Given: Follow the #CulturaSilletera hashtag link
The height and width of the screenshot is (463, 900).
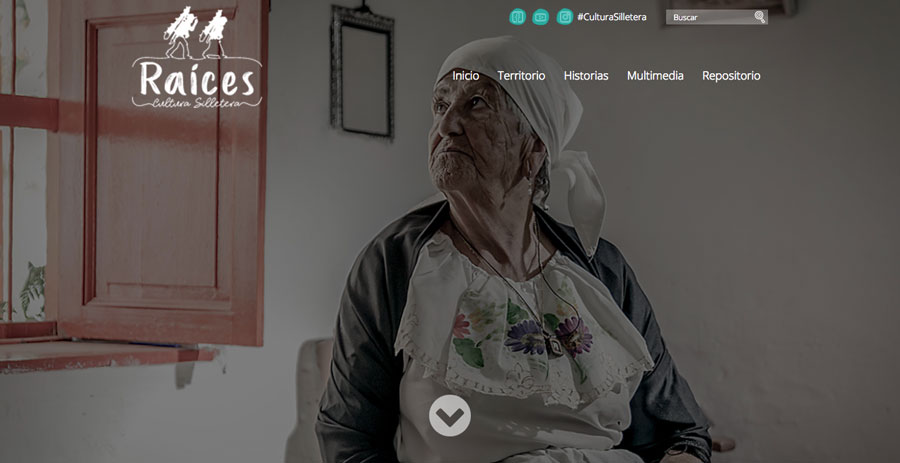Looking at the screenshot, I should [612, 17].
